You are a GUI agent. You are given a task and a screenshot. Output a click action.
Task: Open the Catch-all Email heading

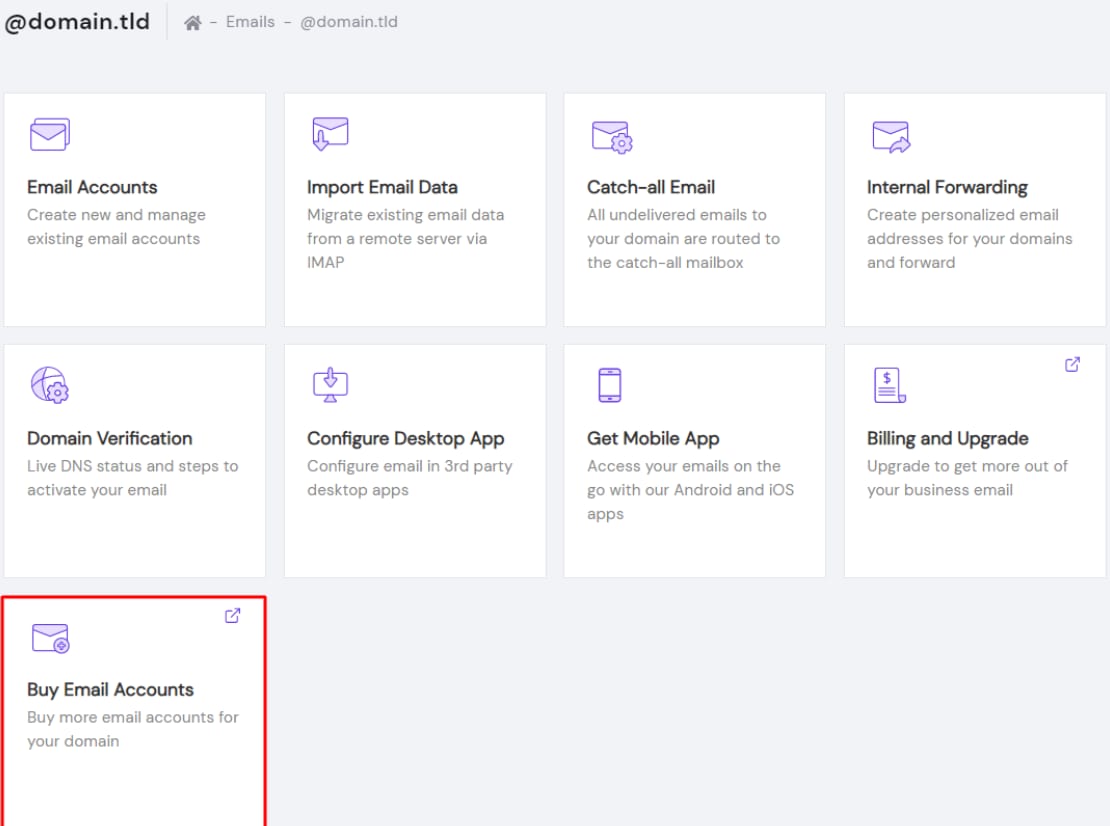point(651,187)
